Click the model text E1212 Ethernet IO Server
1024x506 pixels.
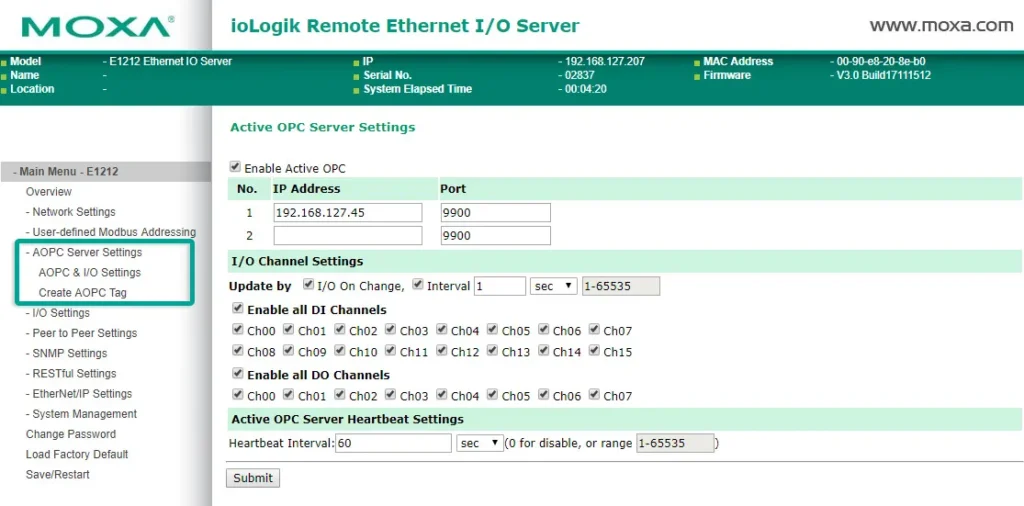tap(170, 61)
